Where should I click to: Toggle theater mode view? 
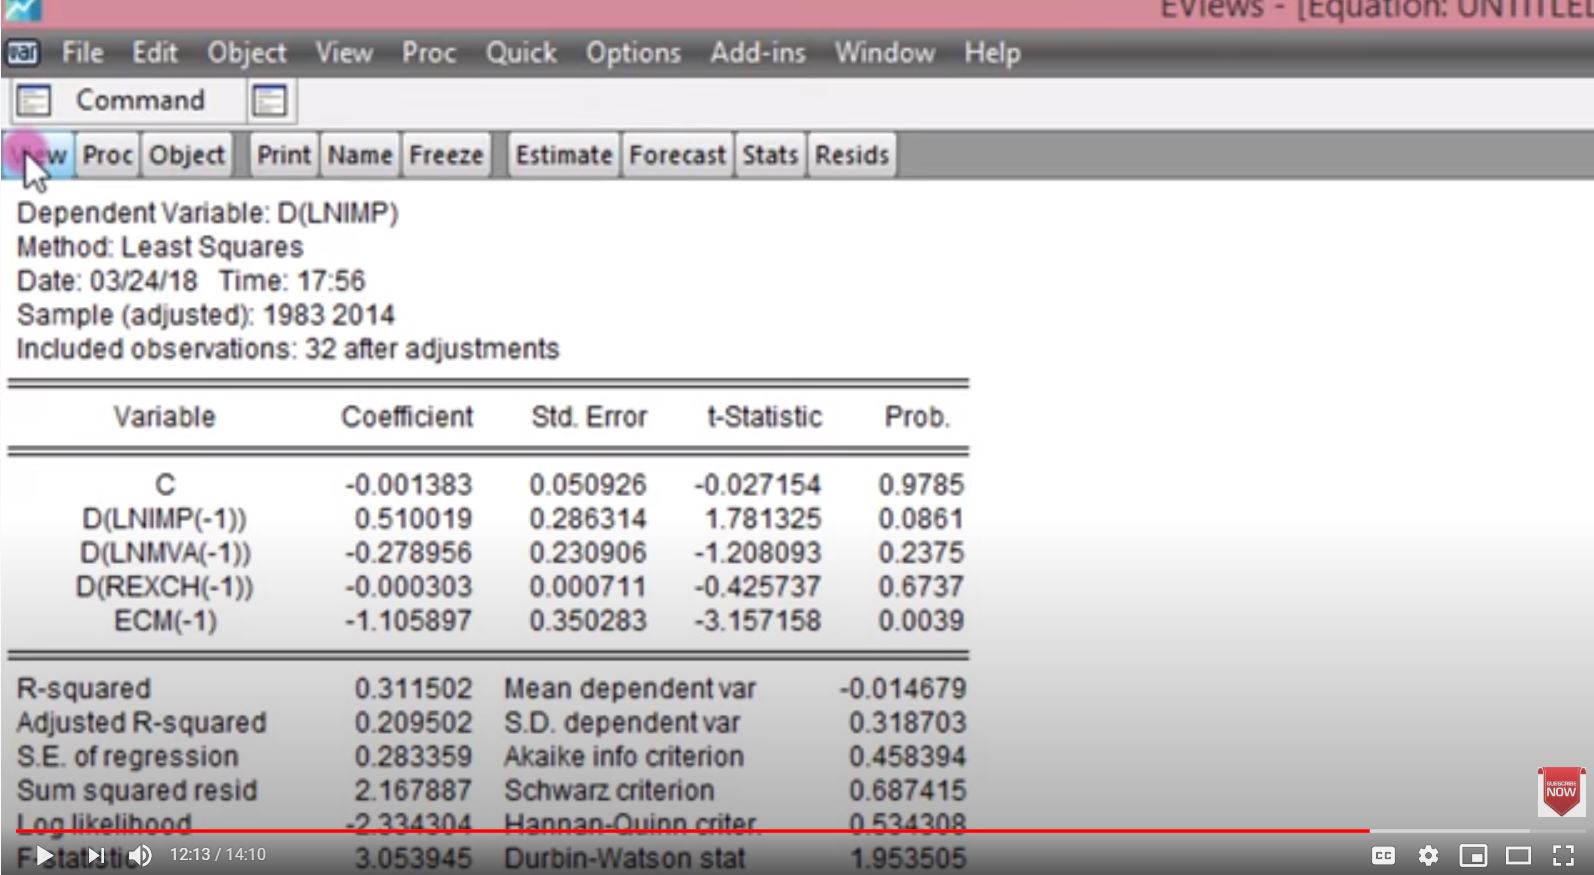click(1518, 855)
